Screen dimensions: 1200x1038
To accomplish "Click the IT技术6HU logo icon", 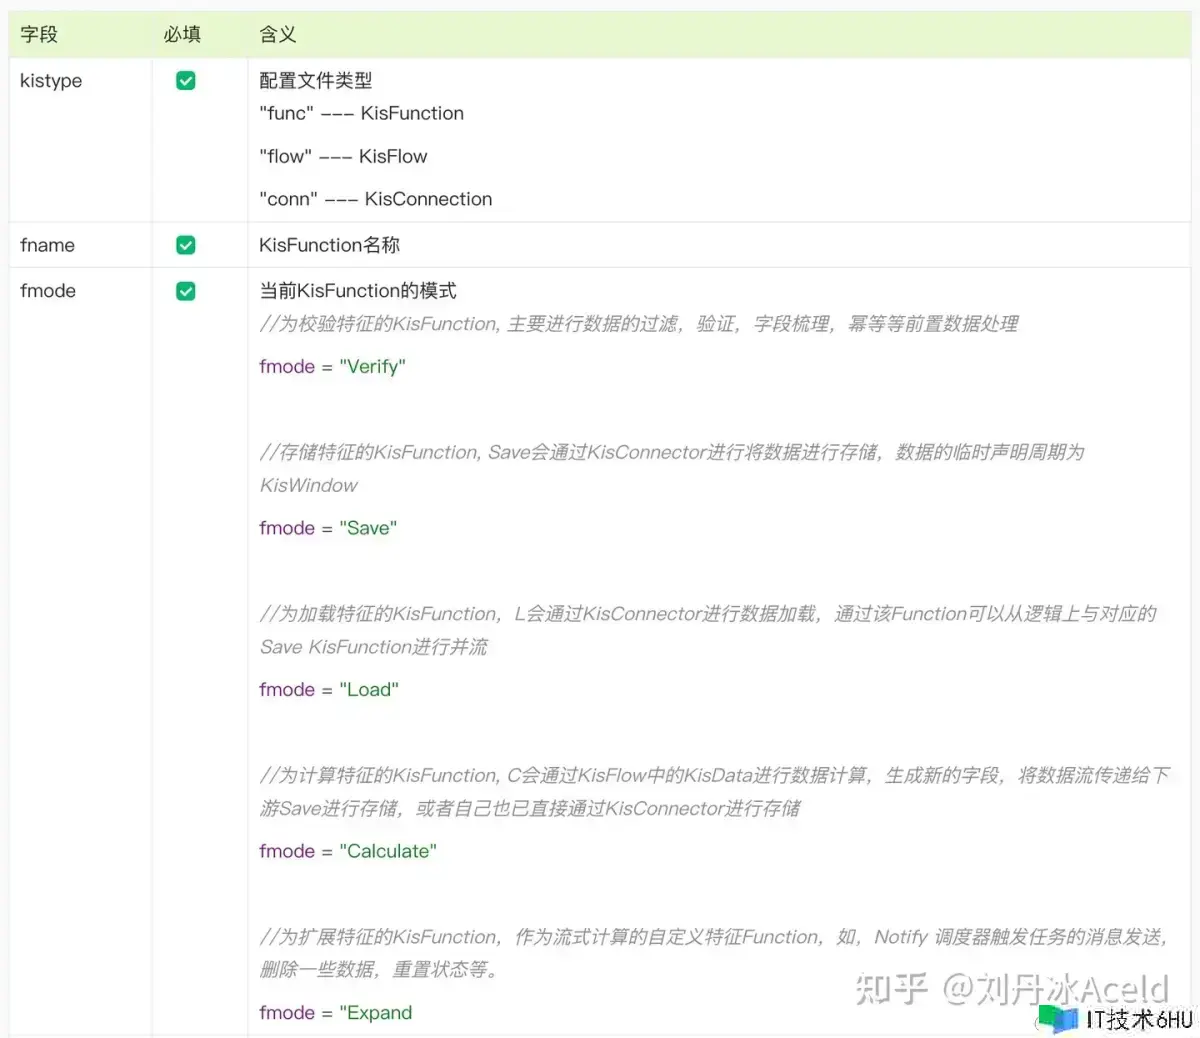I will coord(1058,1018).
